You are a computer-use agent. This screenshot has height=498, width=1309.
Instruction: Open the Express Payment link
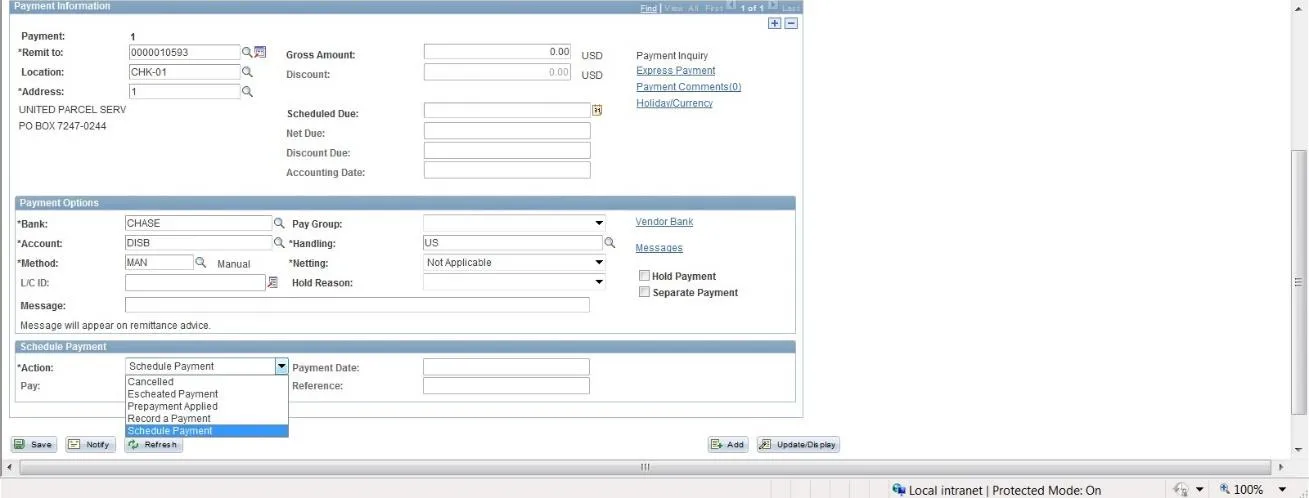tap(676, 71)
